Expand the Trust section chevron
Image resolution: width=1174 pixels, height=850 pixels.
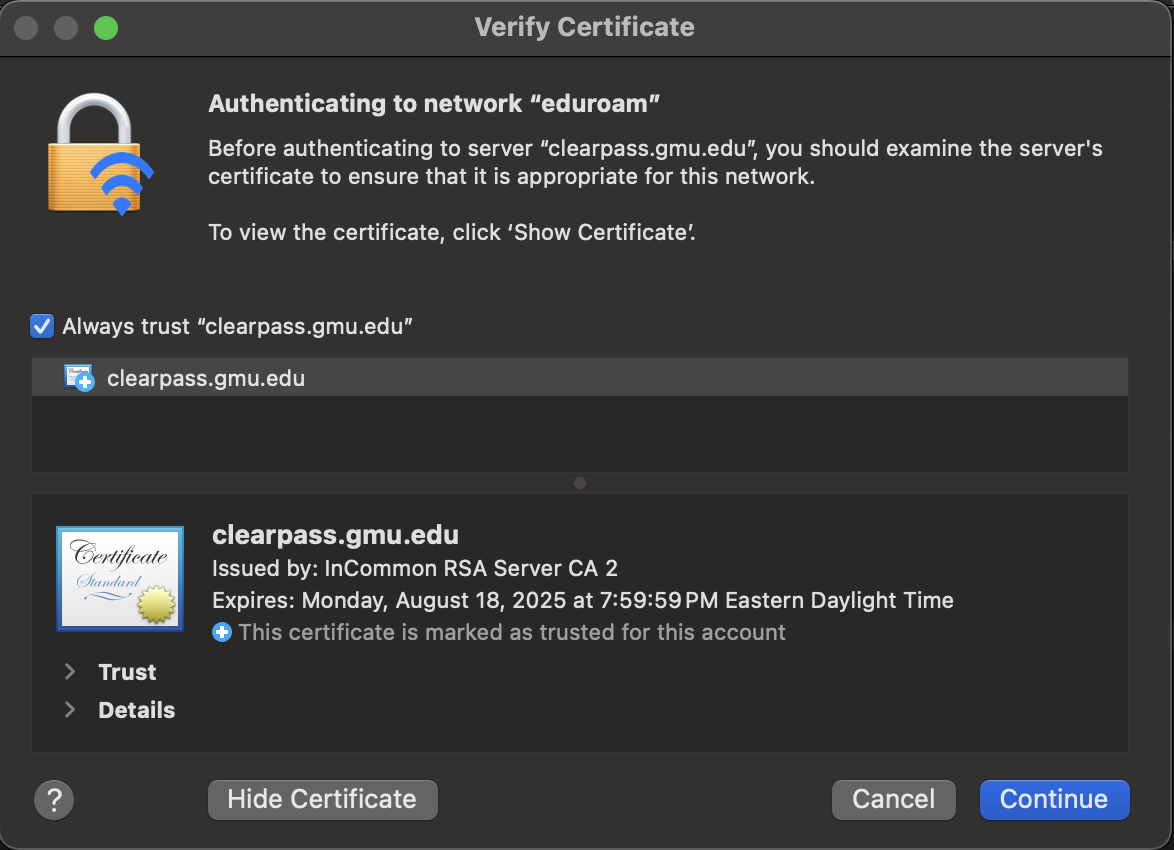coord(70,672)
